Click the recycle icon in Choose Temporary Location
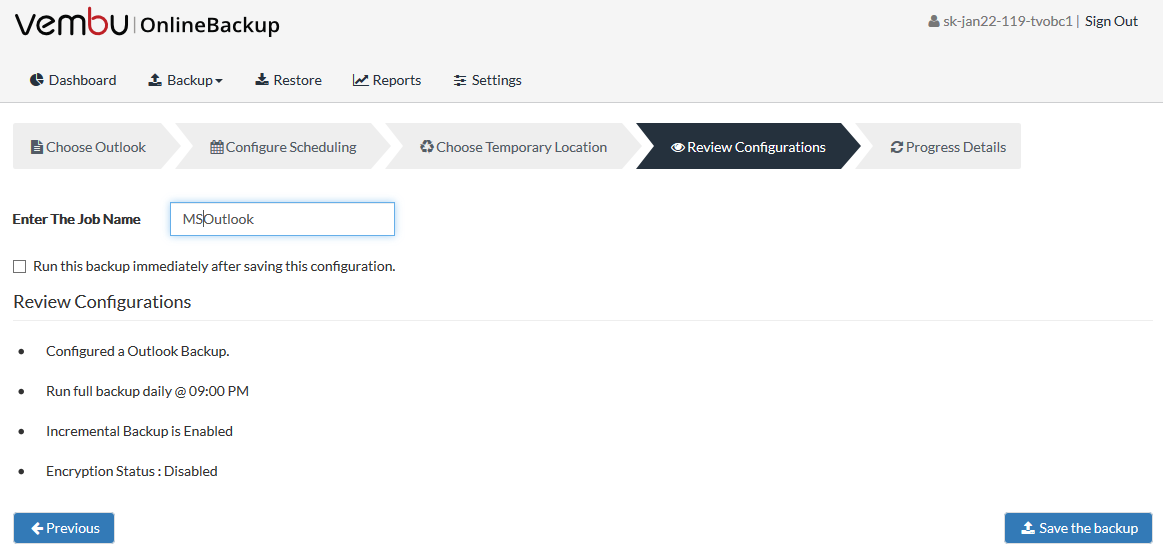This screenshot has width=1163, height=553. 426,147
